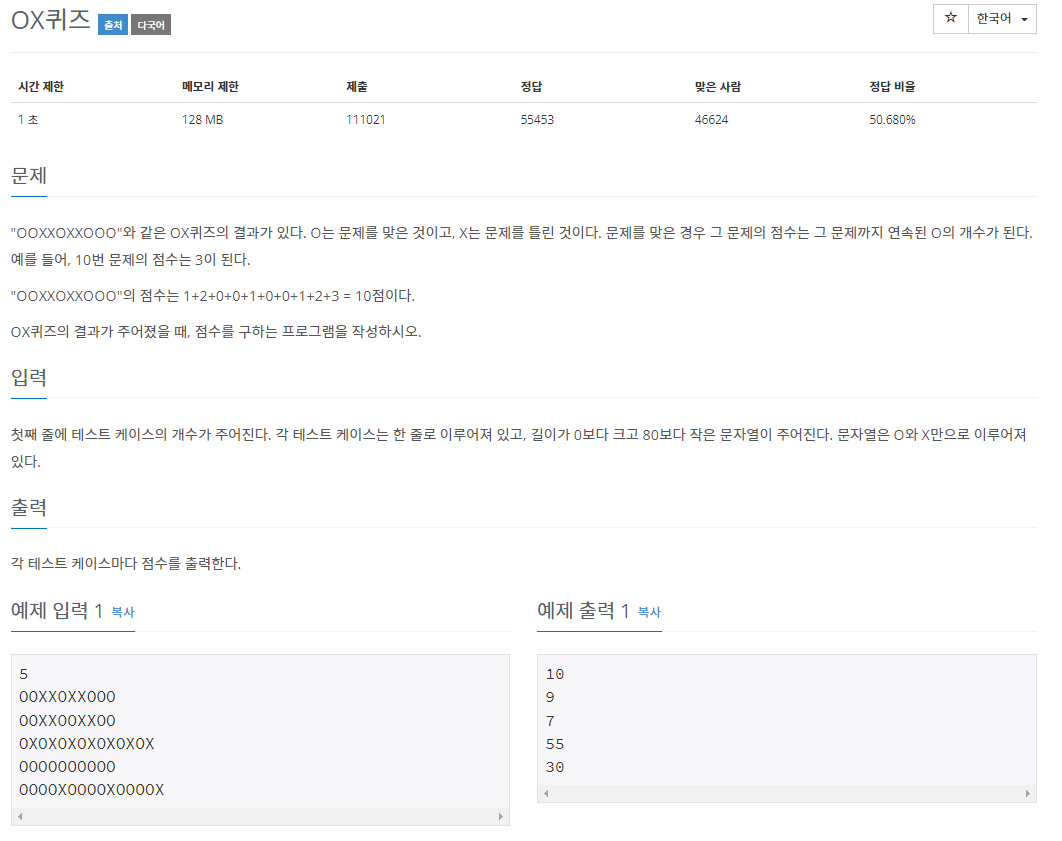Click the 맞은 사람 column header
The height and width of the screenshot is (841, 1062).
718,87
